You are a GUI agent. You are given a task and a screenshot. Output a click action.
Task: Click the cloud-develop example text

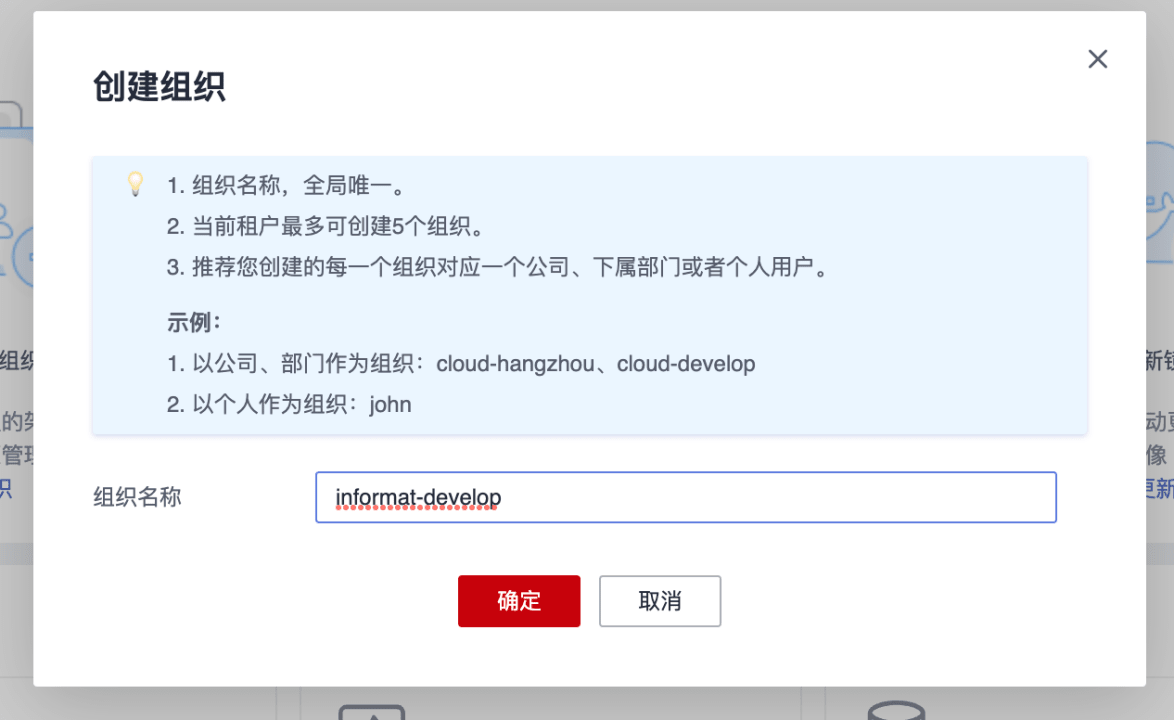[x=686, y=364]
